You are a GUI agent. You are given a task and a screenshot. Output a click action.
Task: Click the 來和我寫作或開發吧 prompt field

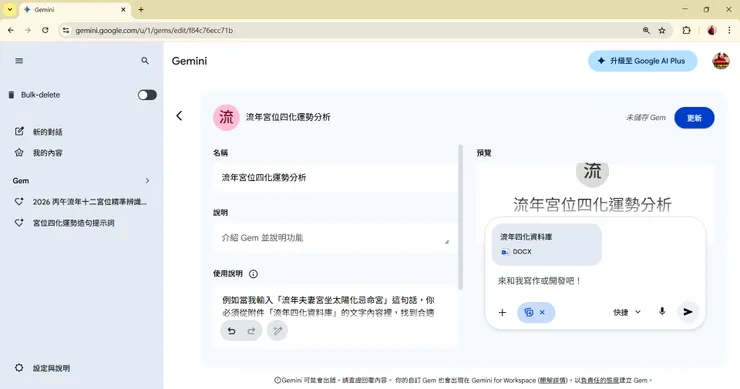539,281
